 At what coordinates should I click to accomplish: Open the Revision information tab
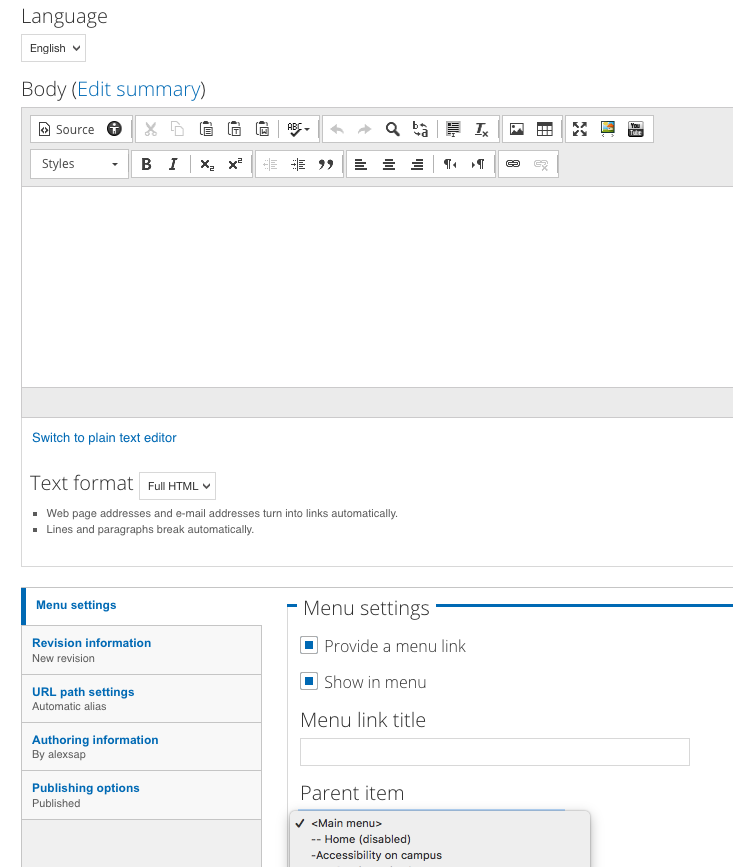pyautogui.click(x=91, y=643)
